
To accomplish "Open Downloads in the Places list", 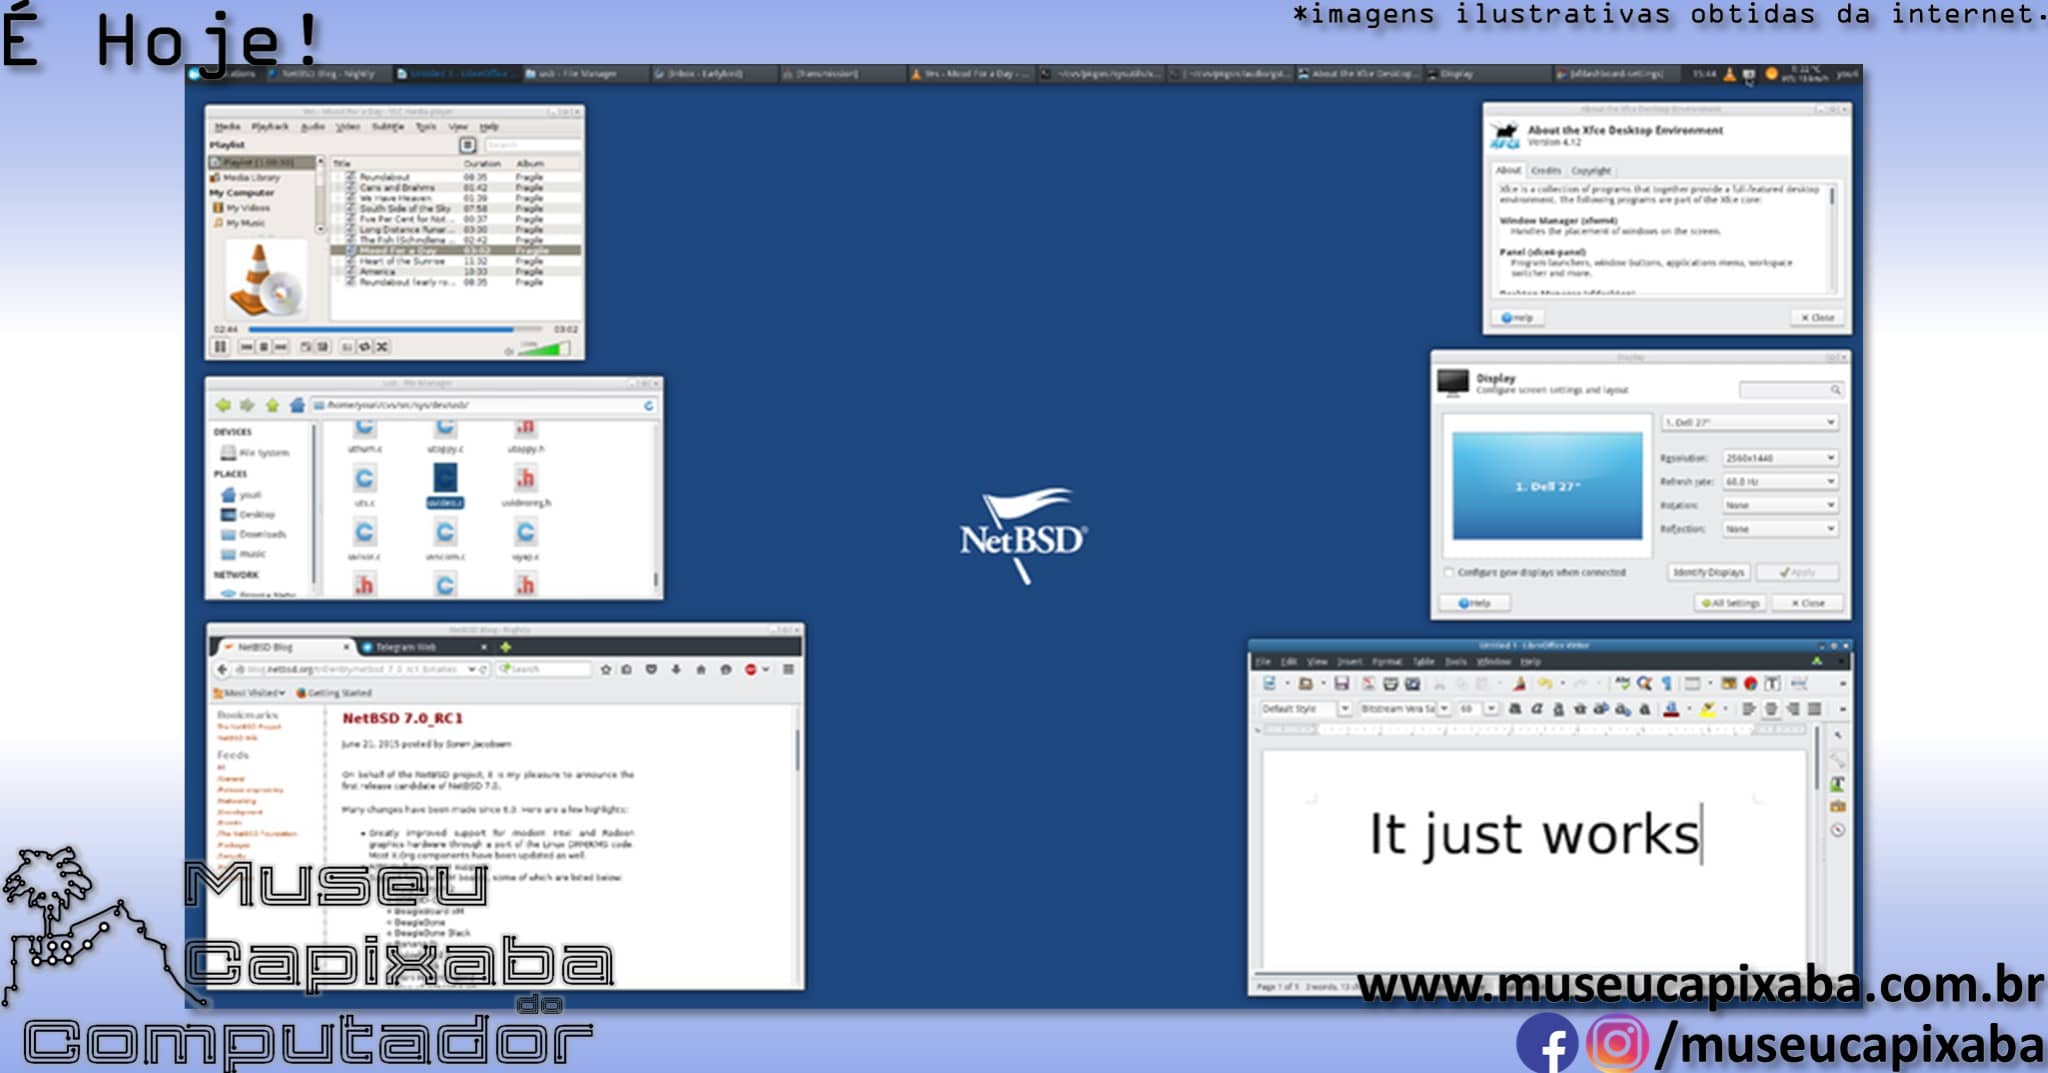I will pyautogui.click(x=253, y=534).
